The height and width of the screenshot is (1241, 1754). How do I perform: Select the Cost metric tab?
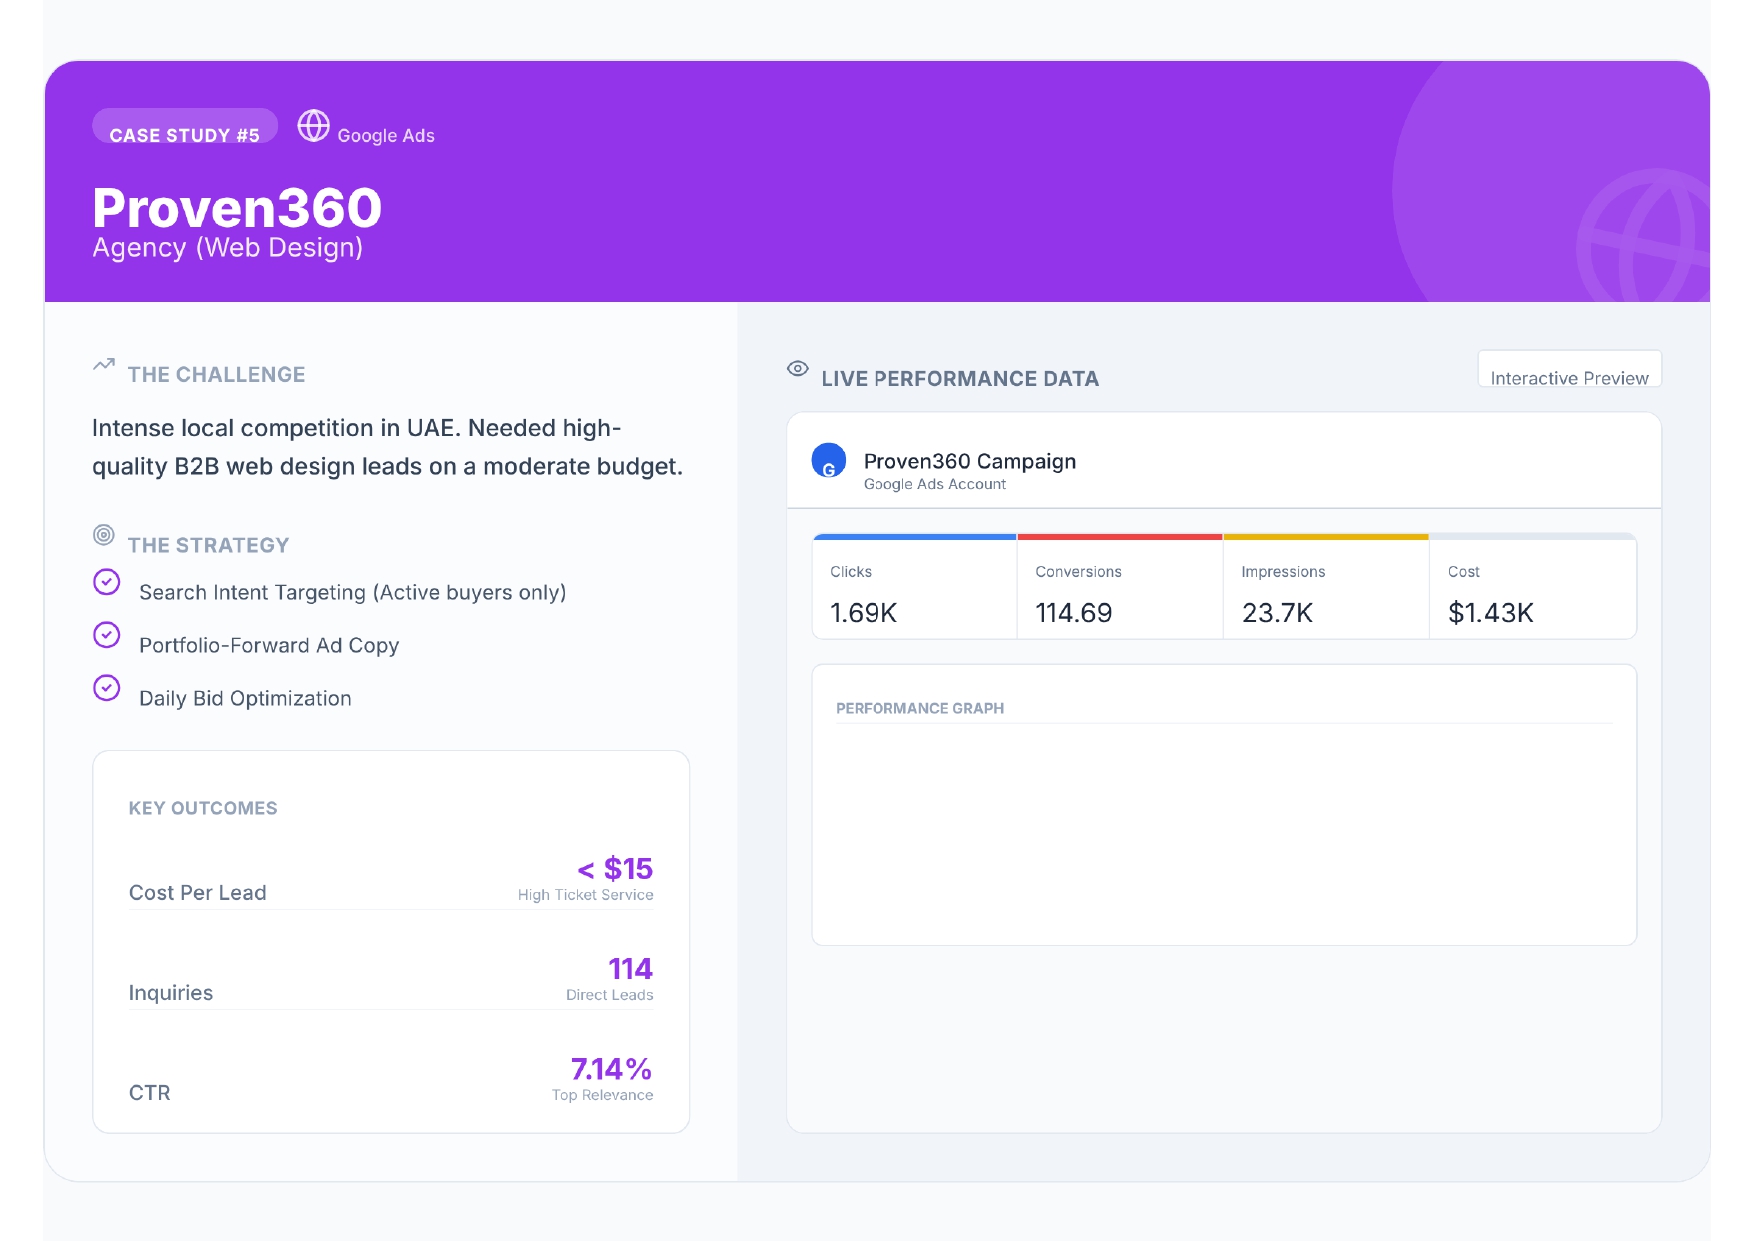pyautogui.click(x=1533, y=587)
